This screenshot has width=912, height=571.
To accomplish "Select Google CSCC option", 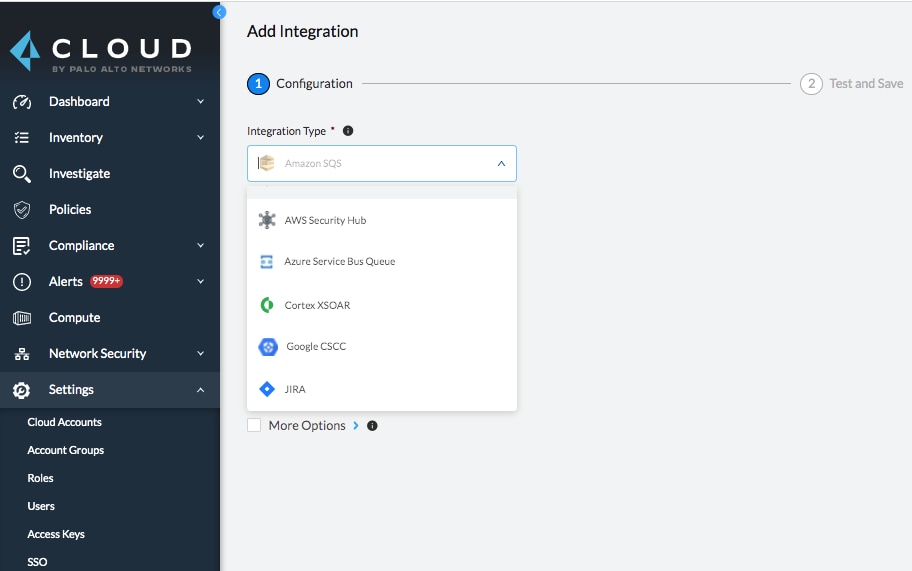I will click(x=382, y=347).
